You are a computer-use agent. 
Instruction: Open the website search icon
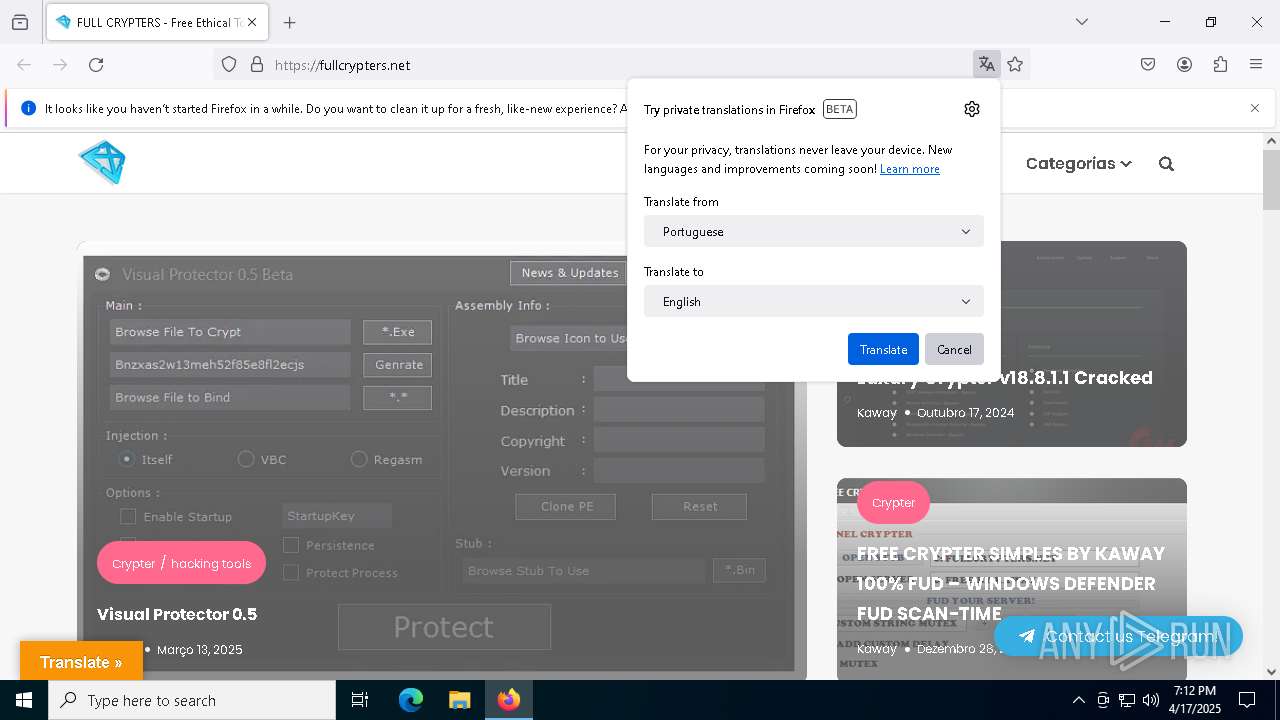1166,163
